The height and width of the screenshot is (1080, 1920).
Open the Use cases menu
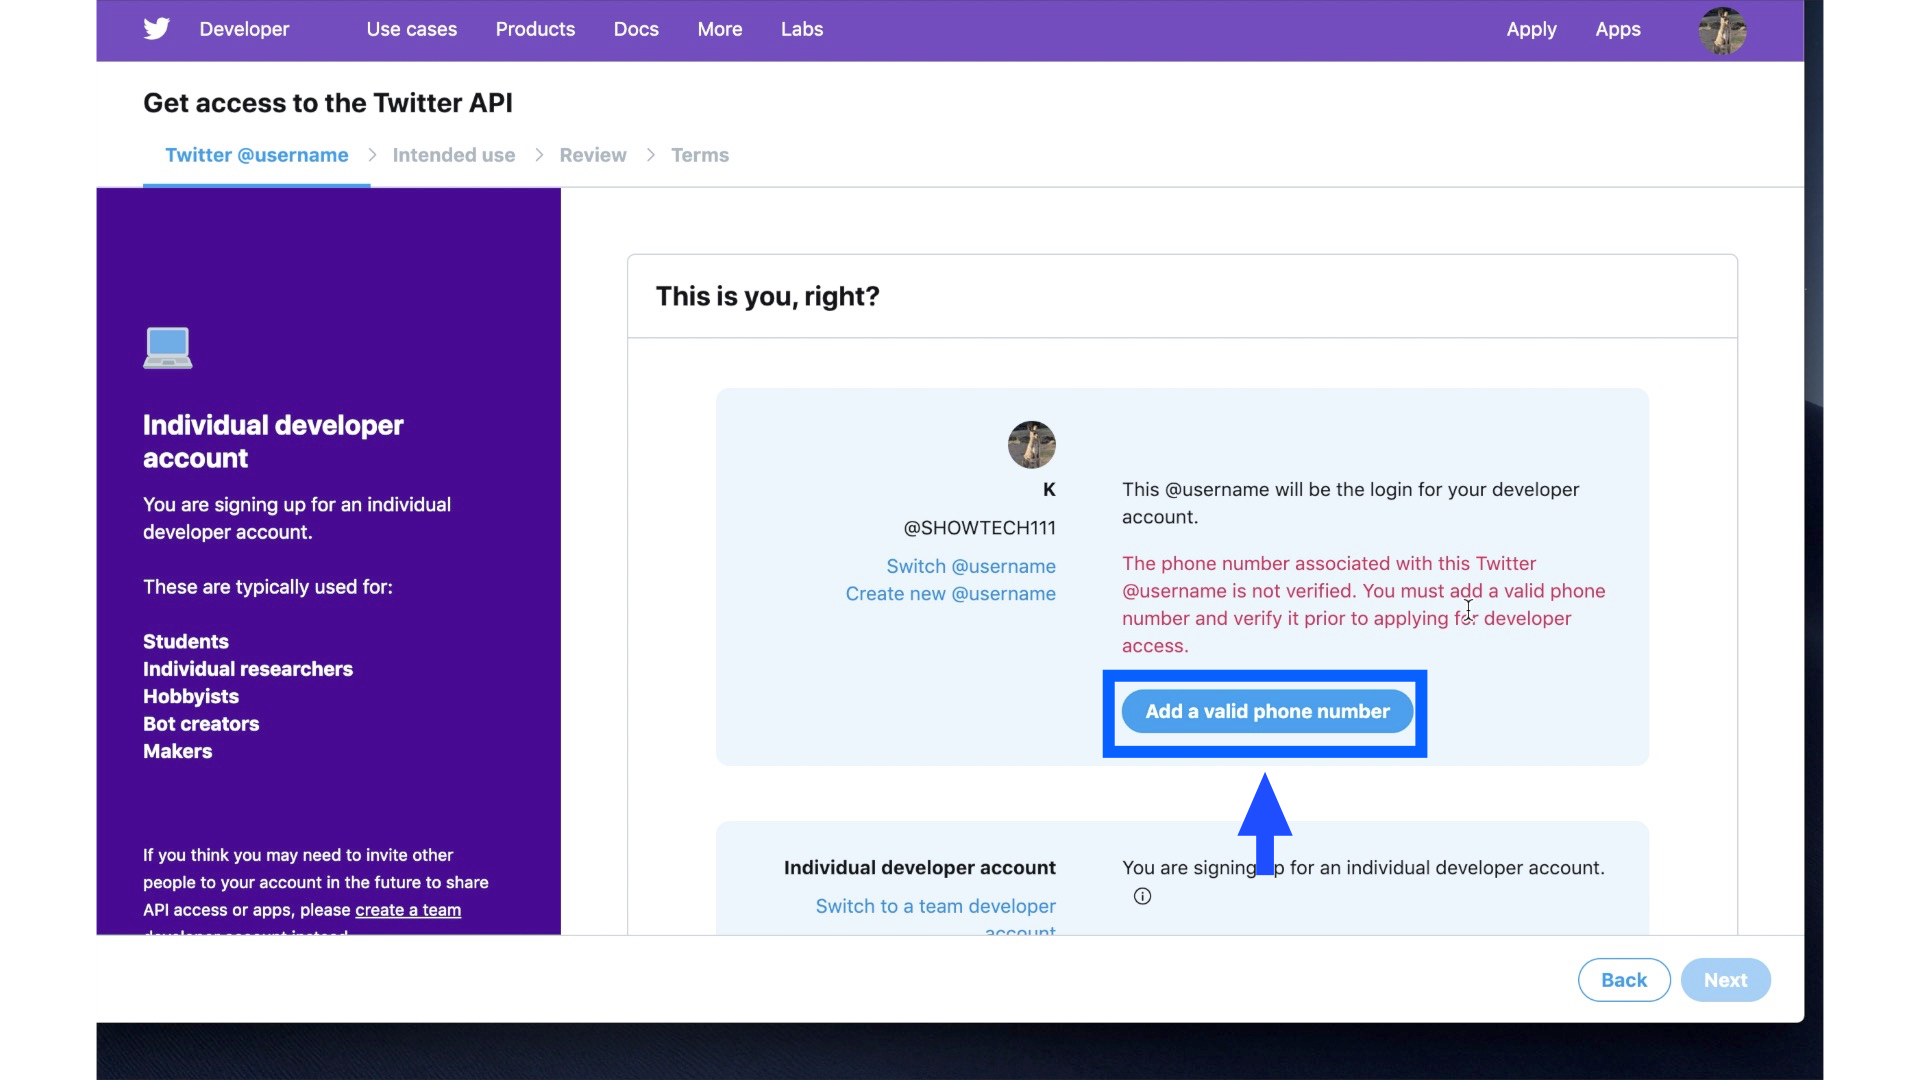click(412, 29)
